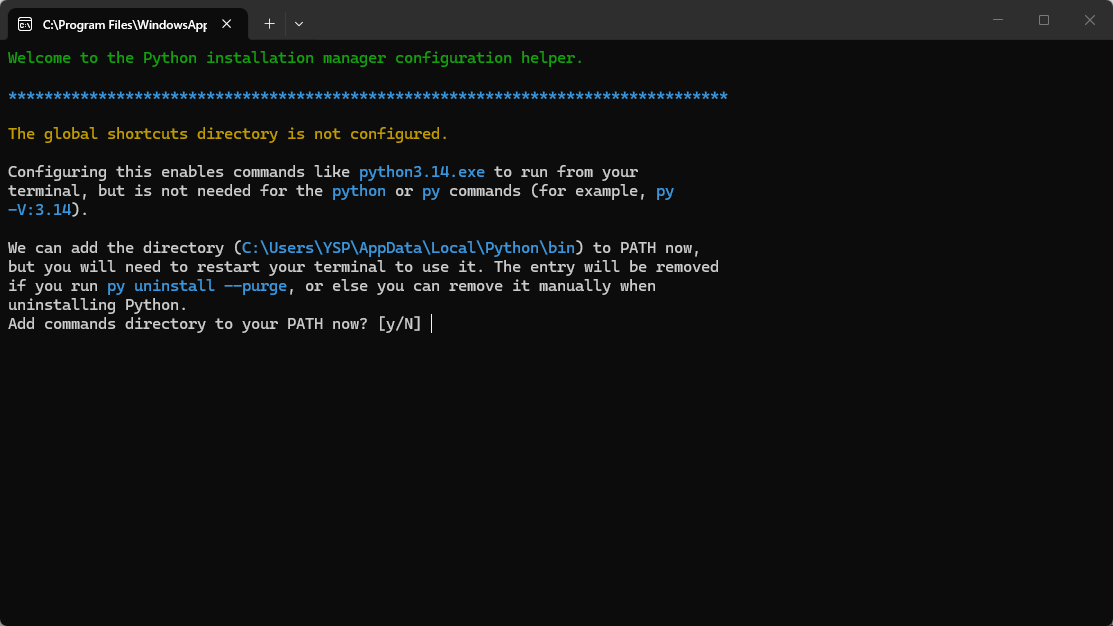Open a new terminal tab with the plus button
1113x626 pixels.
(x=269, y=24)
